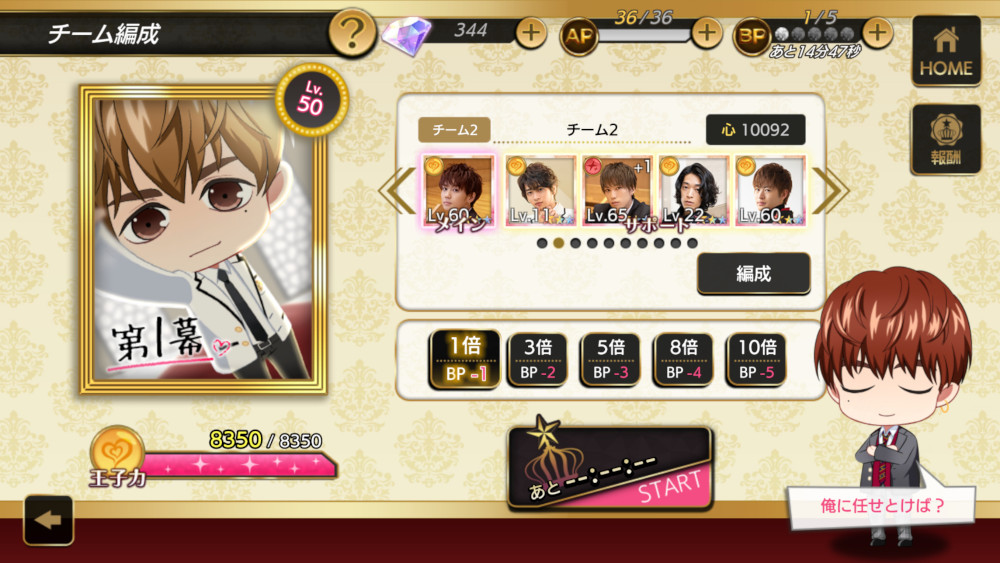1000x563 pixels.
Task: Open the チーム2 team tab
Action: coord(454,129)
